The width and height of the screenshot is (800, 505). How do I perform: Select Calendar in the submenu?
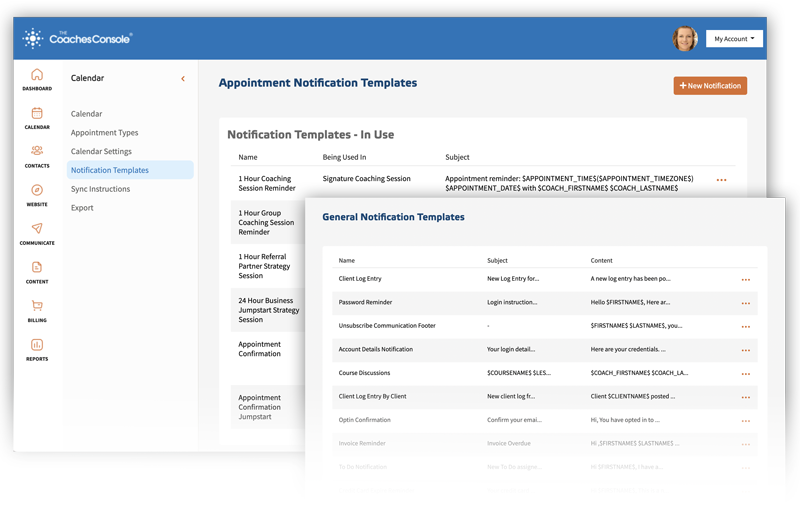[x=86, y=114]
